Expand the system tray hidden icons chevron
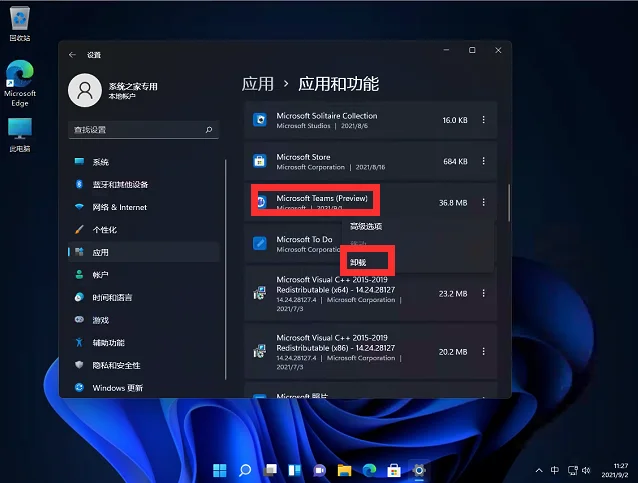Viewport: 638px width, 483px height. coord(539,470)
